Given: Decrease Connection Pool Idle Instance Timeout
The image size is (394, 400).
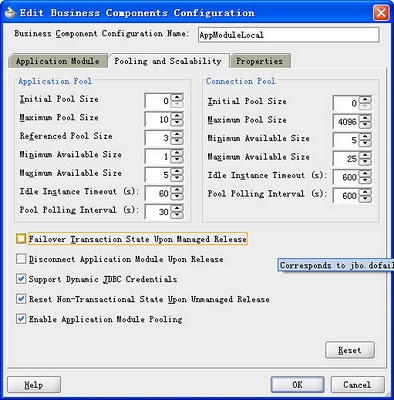Looking at the screenshot, I should click(366, 180).
